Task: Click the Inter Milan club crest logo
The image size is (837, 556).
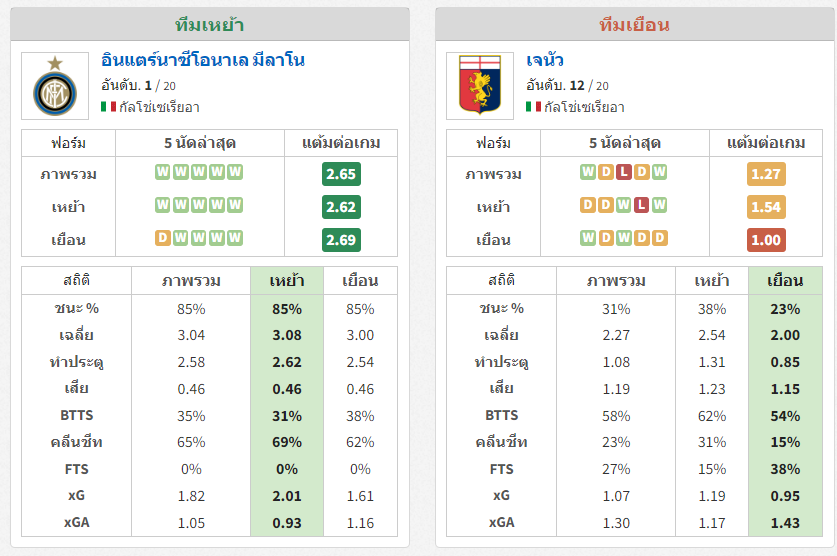Action: (x=55, y=86)
